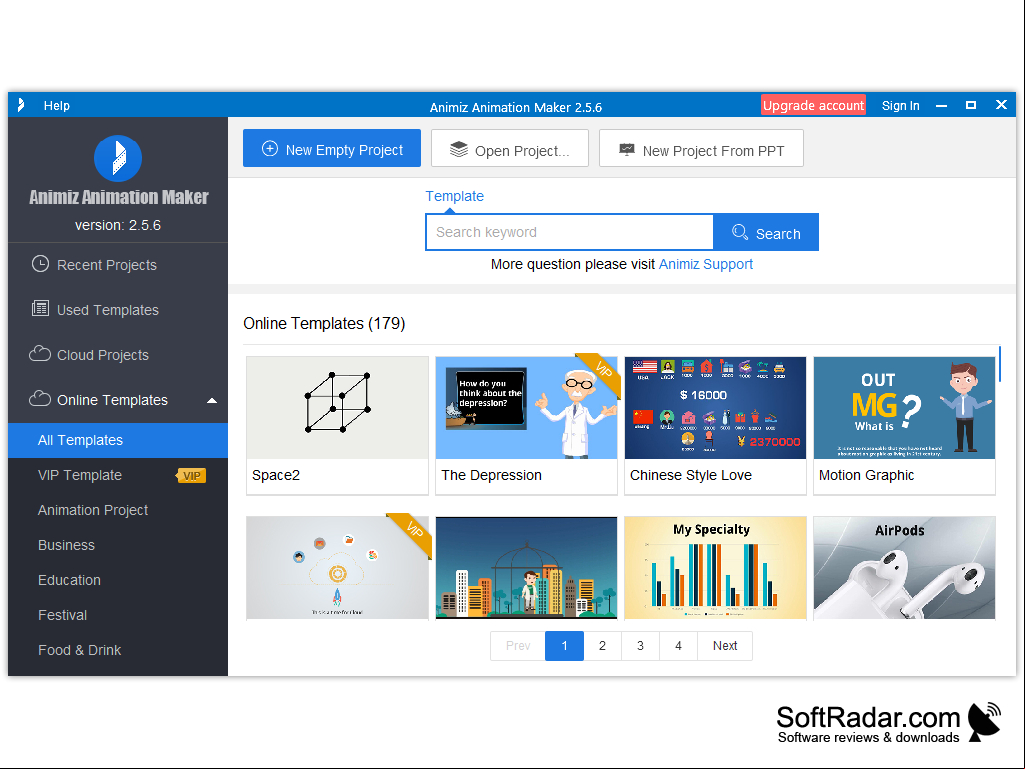Screen dimensions: 1025x769
Task: Select Education template category
Action: (118, 580)
